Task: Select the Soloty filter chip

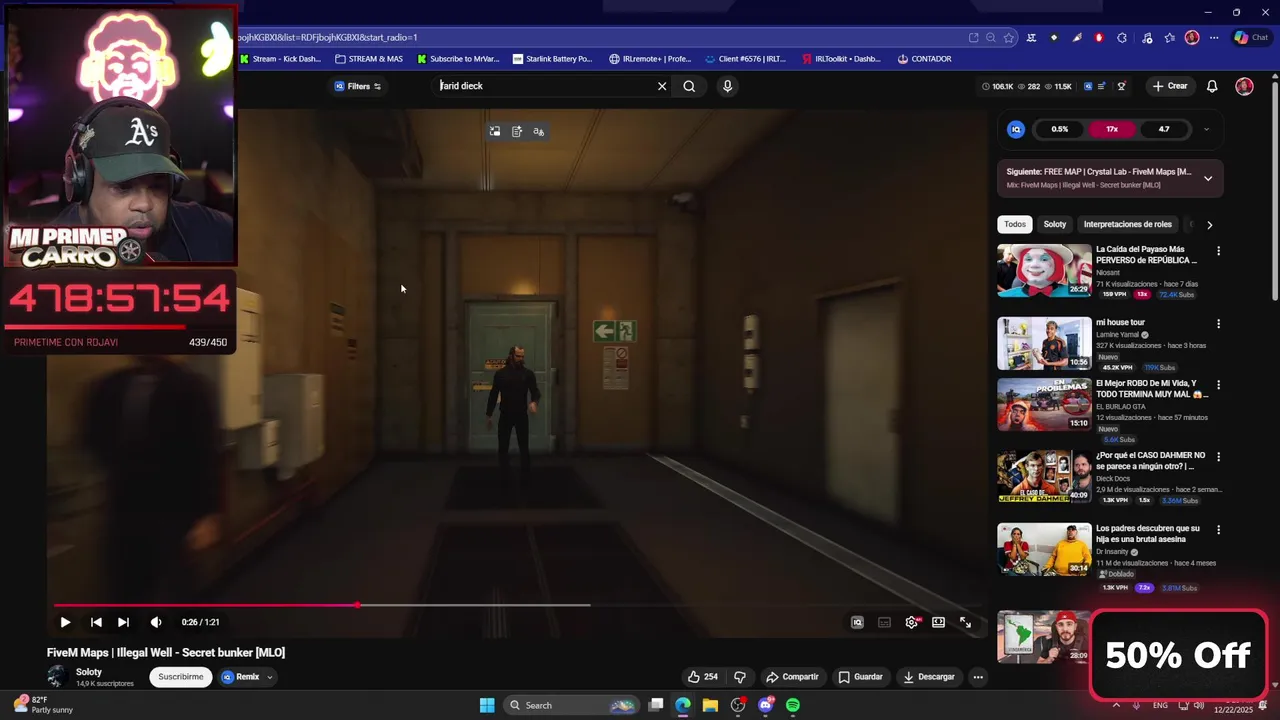Action: [x=1055, y=224]
